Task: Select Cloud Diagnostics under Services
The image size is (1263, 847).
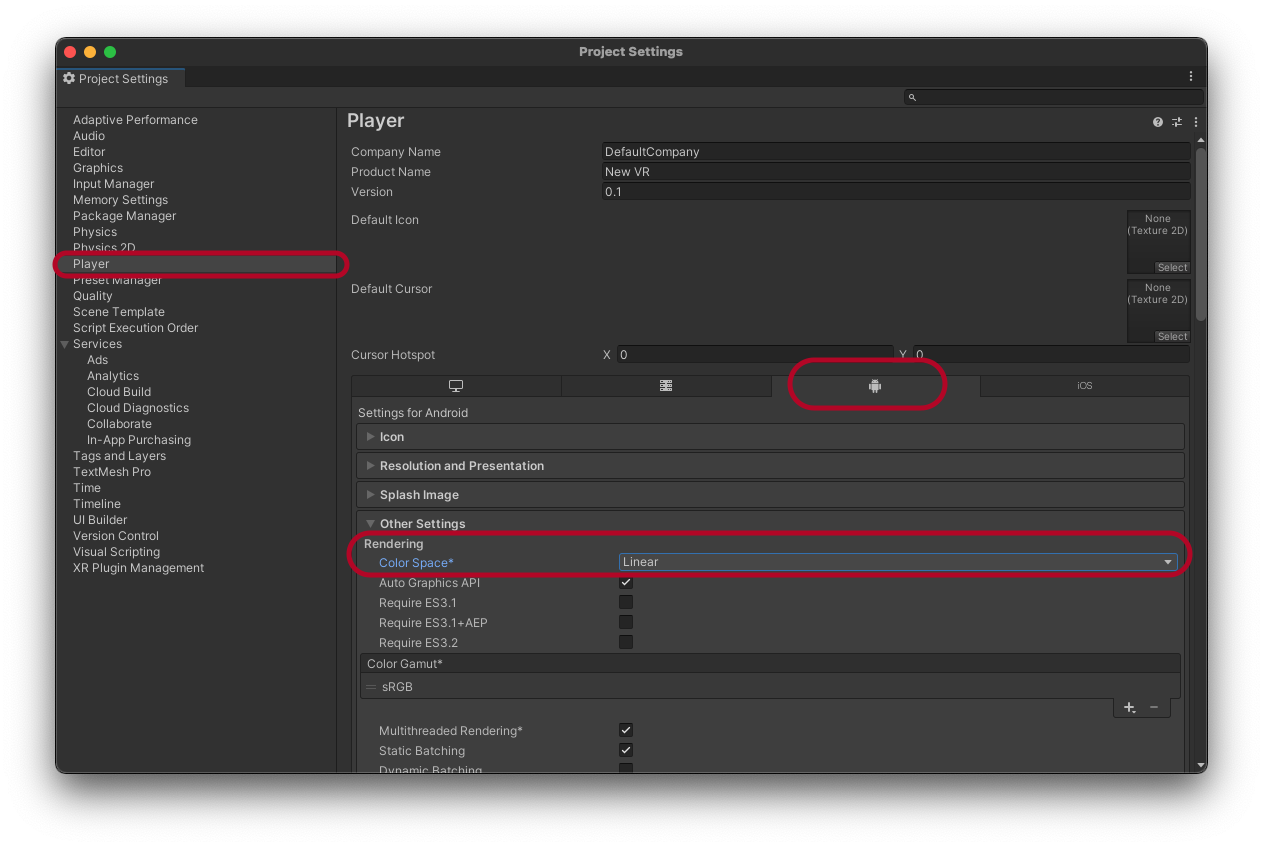Action: point(138,408)
